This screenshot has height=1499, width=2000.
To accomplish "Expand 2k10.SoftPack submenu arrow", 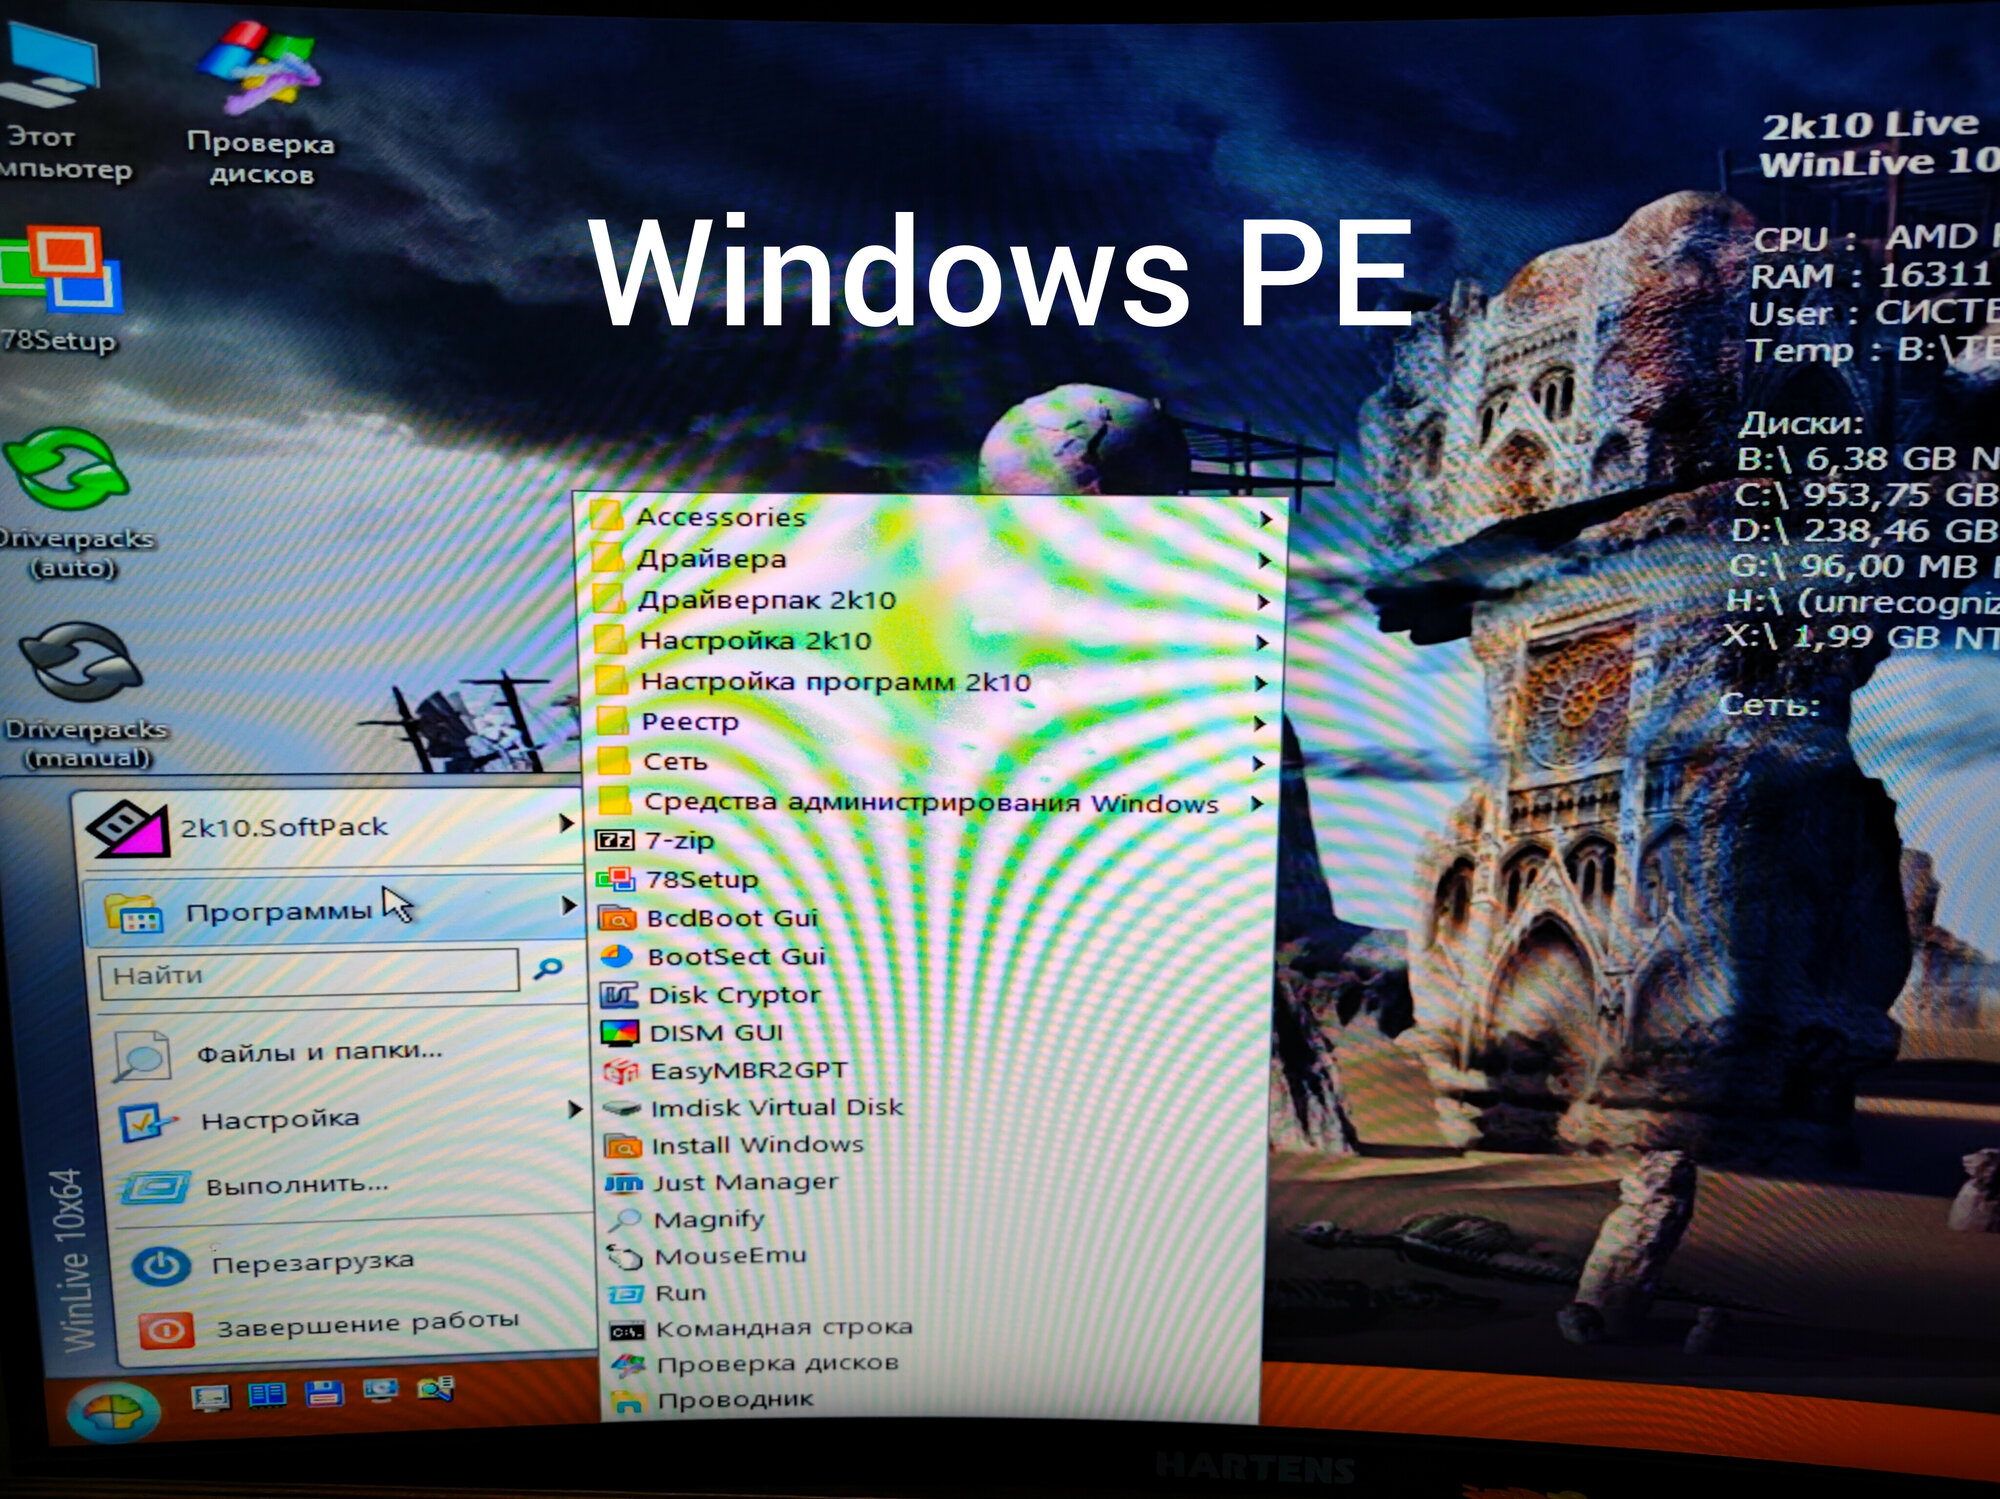I will 566,824.
